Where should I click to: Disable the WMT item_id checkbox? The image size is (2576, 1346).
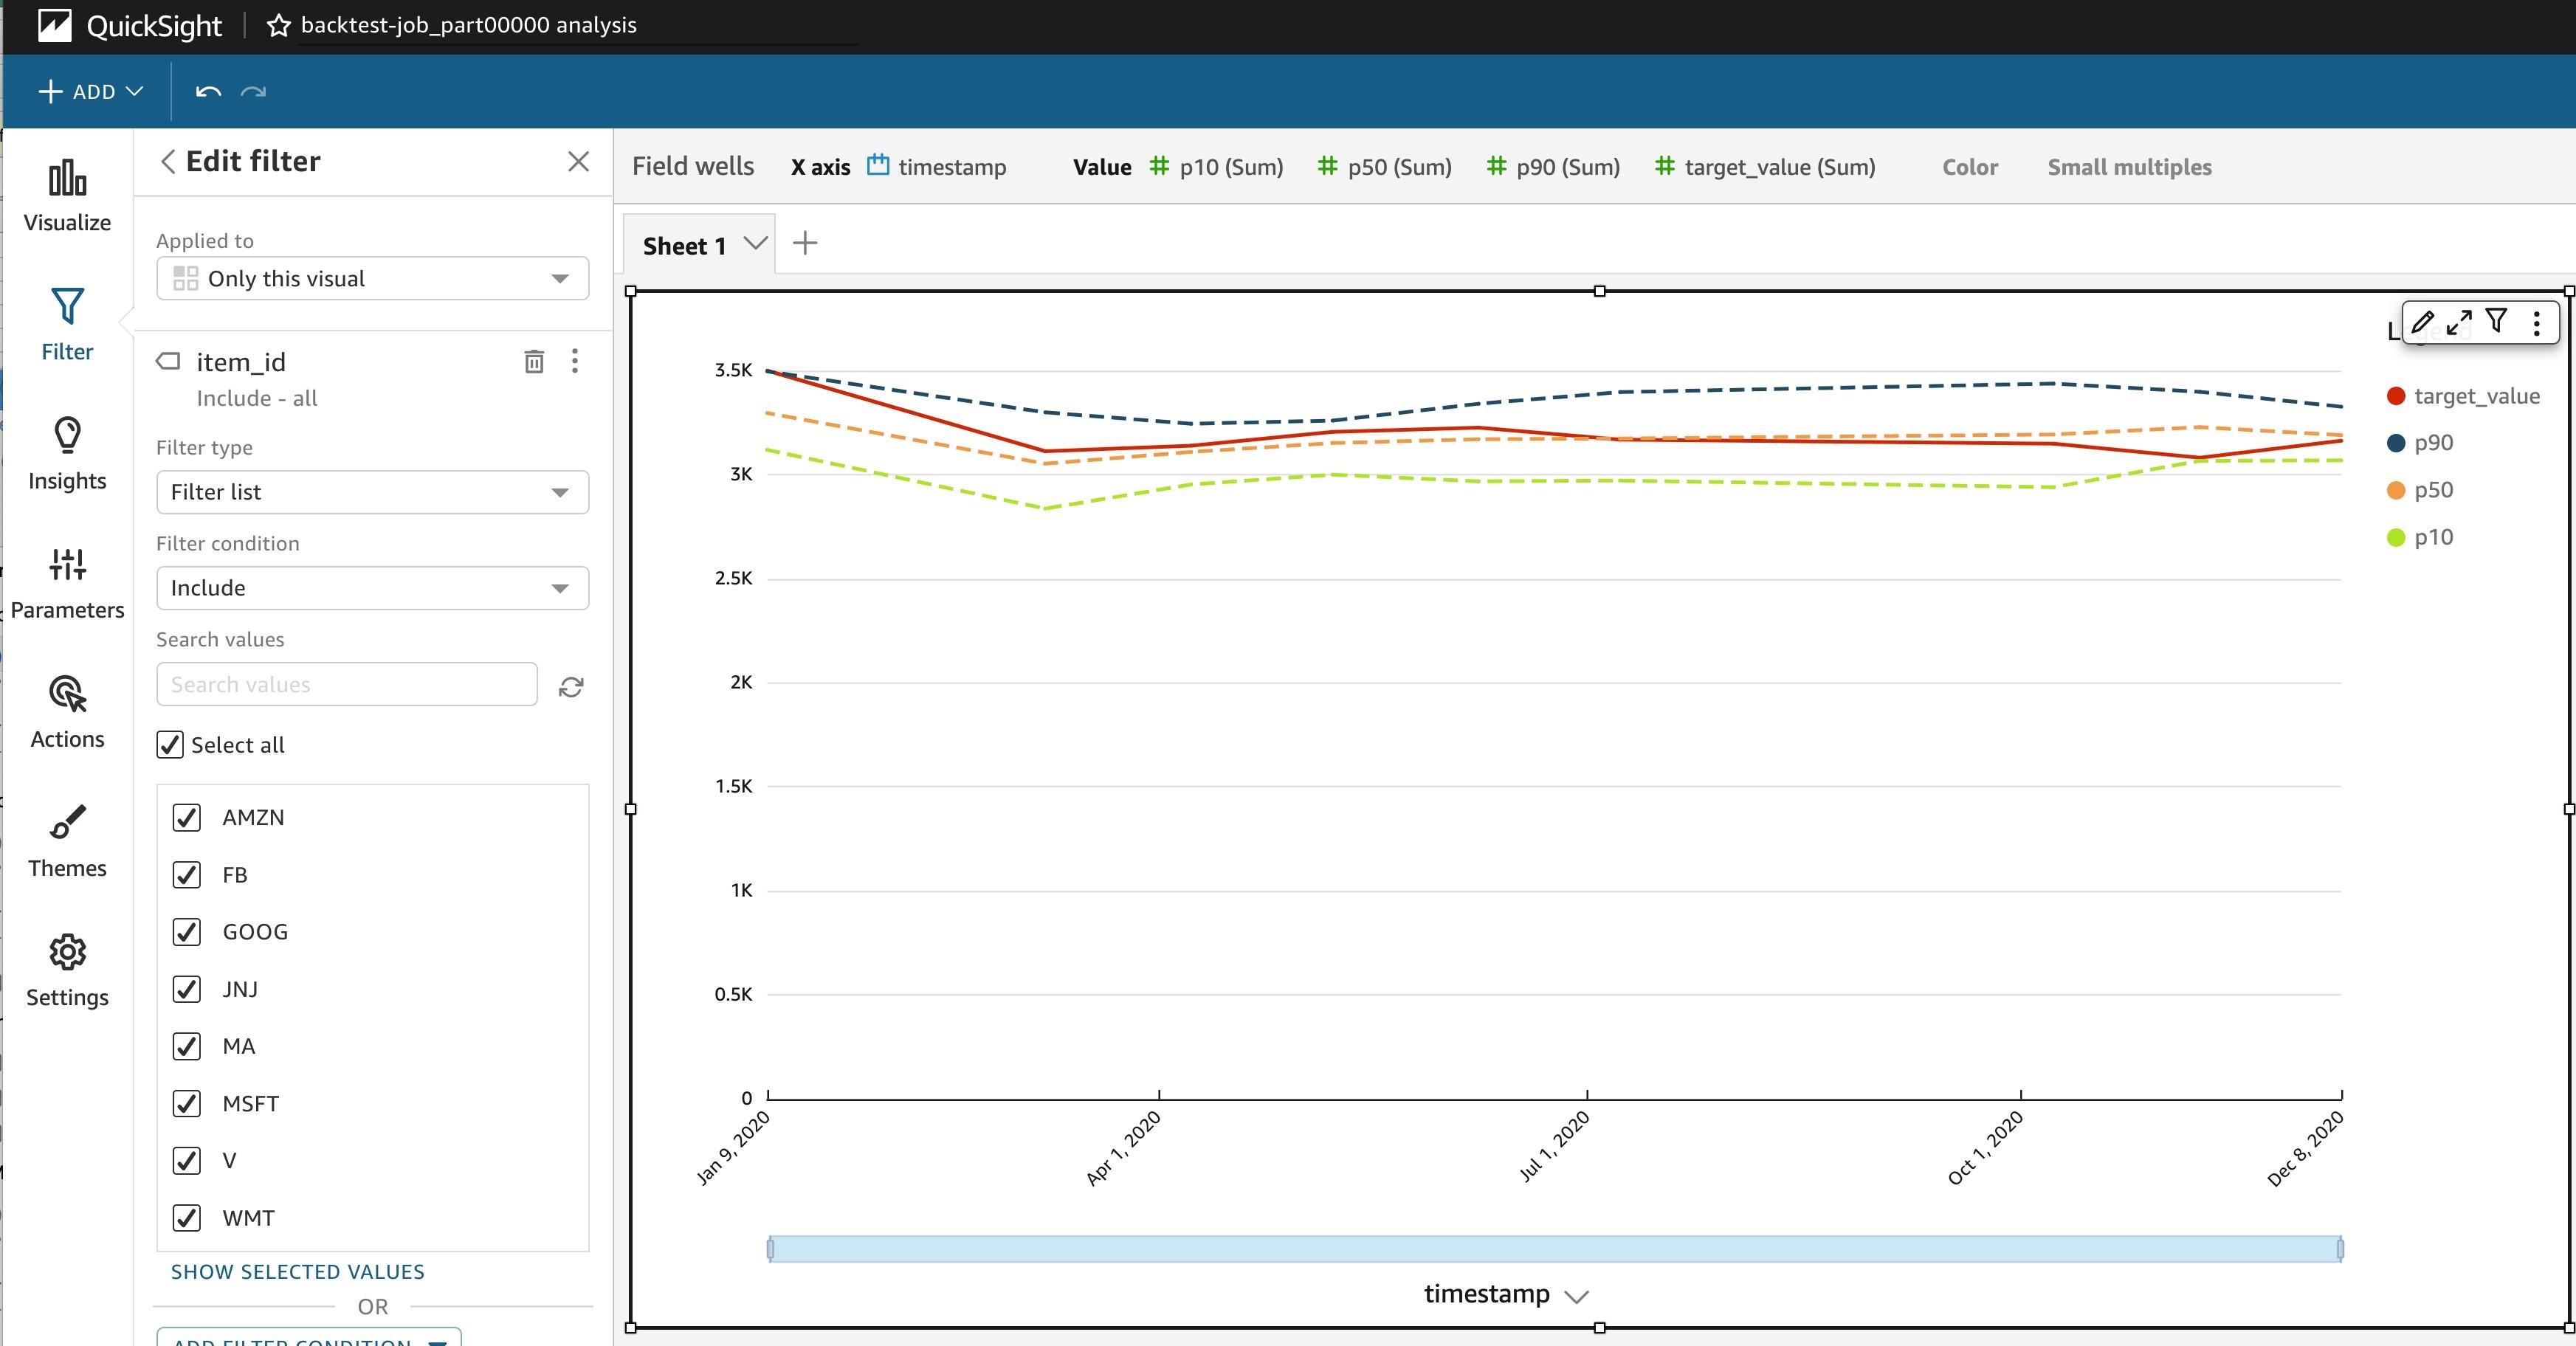coord(186,1217)
